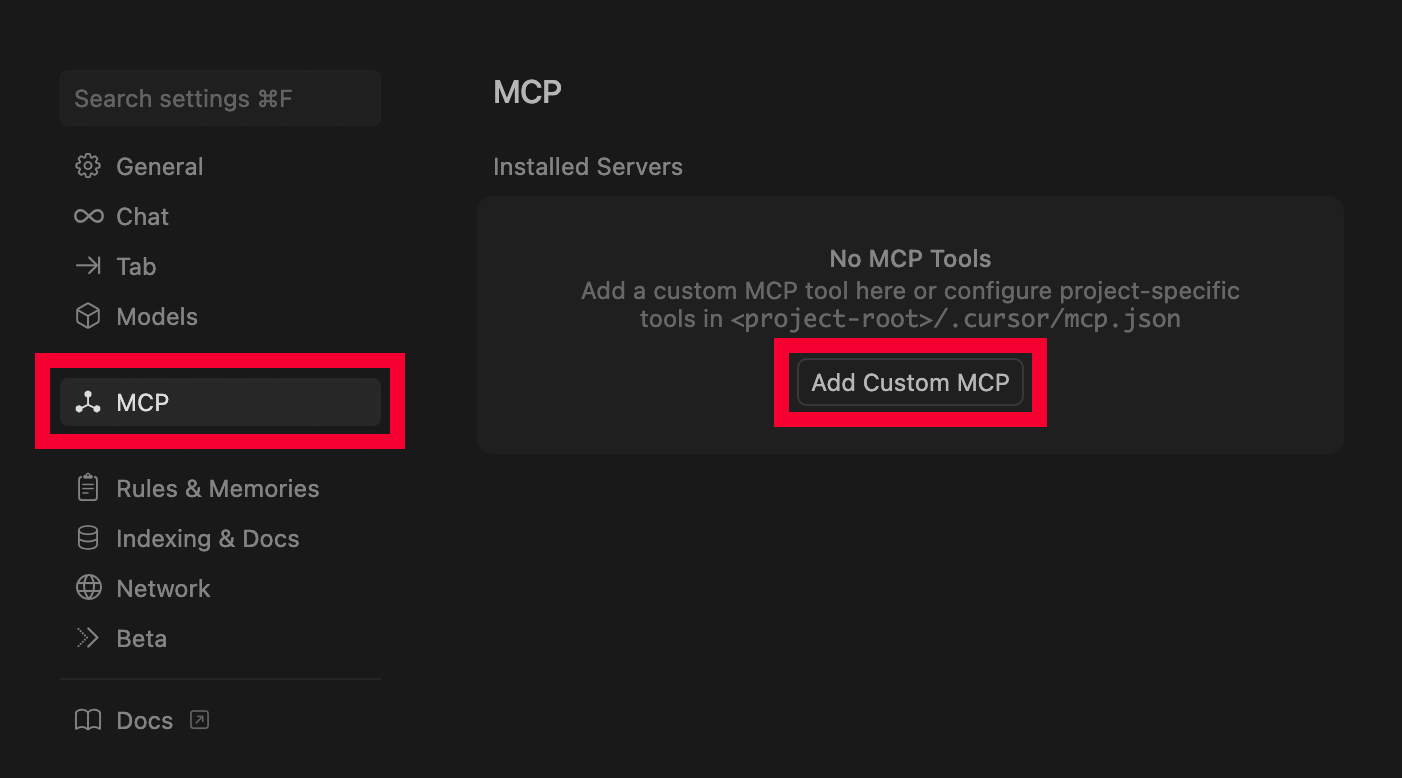Click the Rules & Memories clipboard icon
The height and width of the screenshot is (778, 1402).
point(88,488)
